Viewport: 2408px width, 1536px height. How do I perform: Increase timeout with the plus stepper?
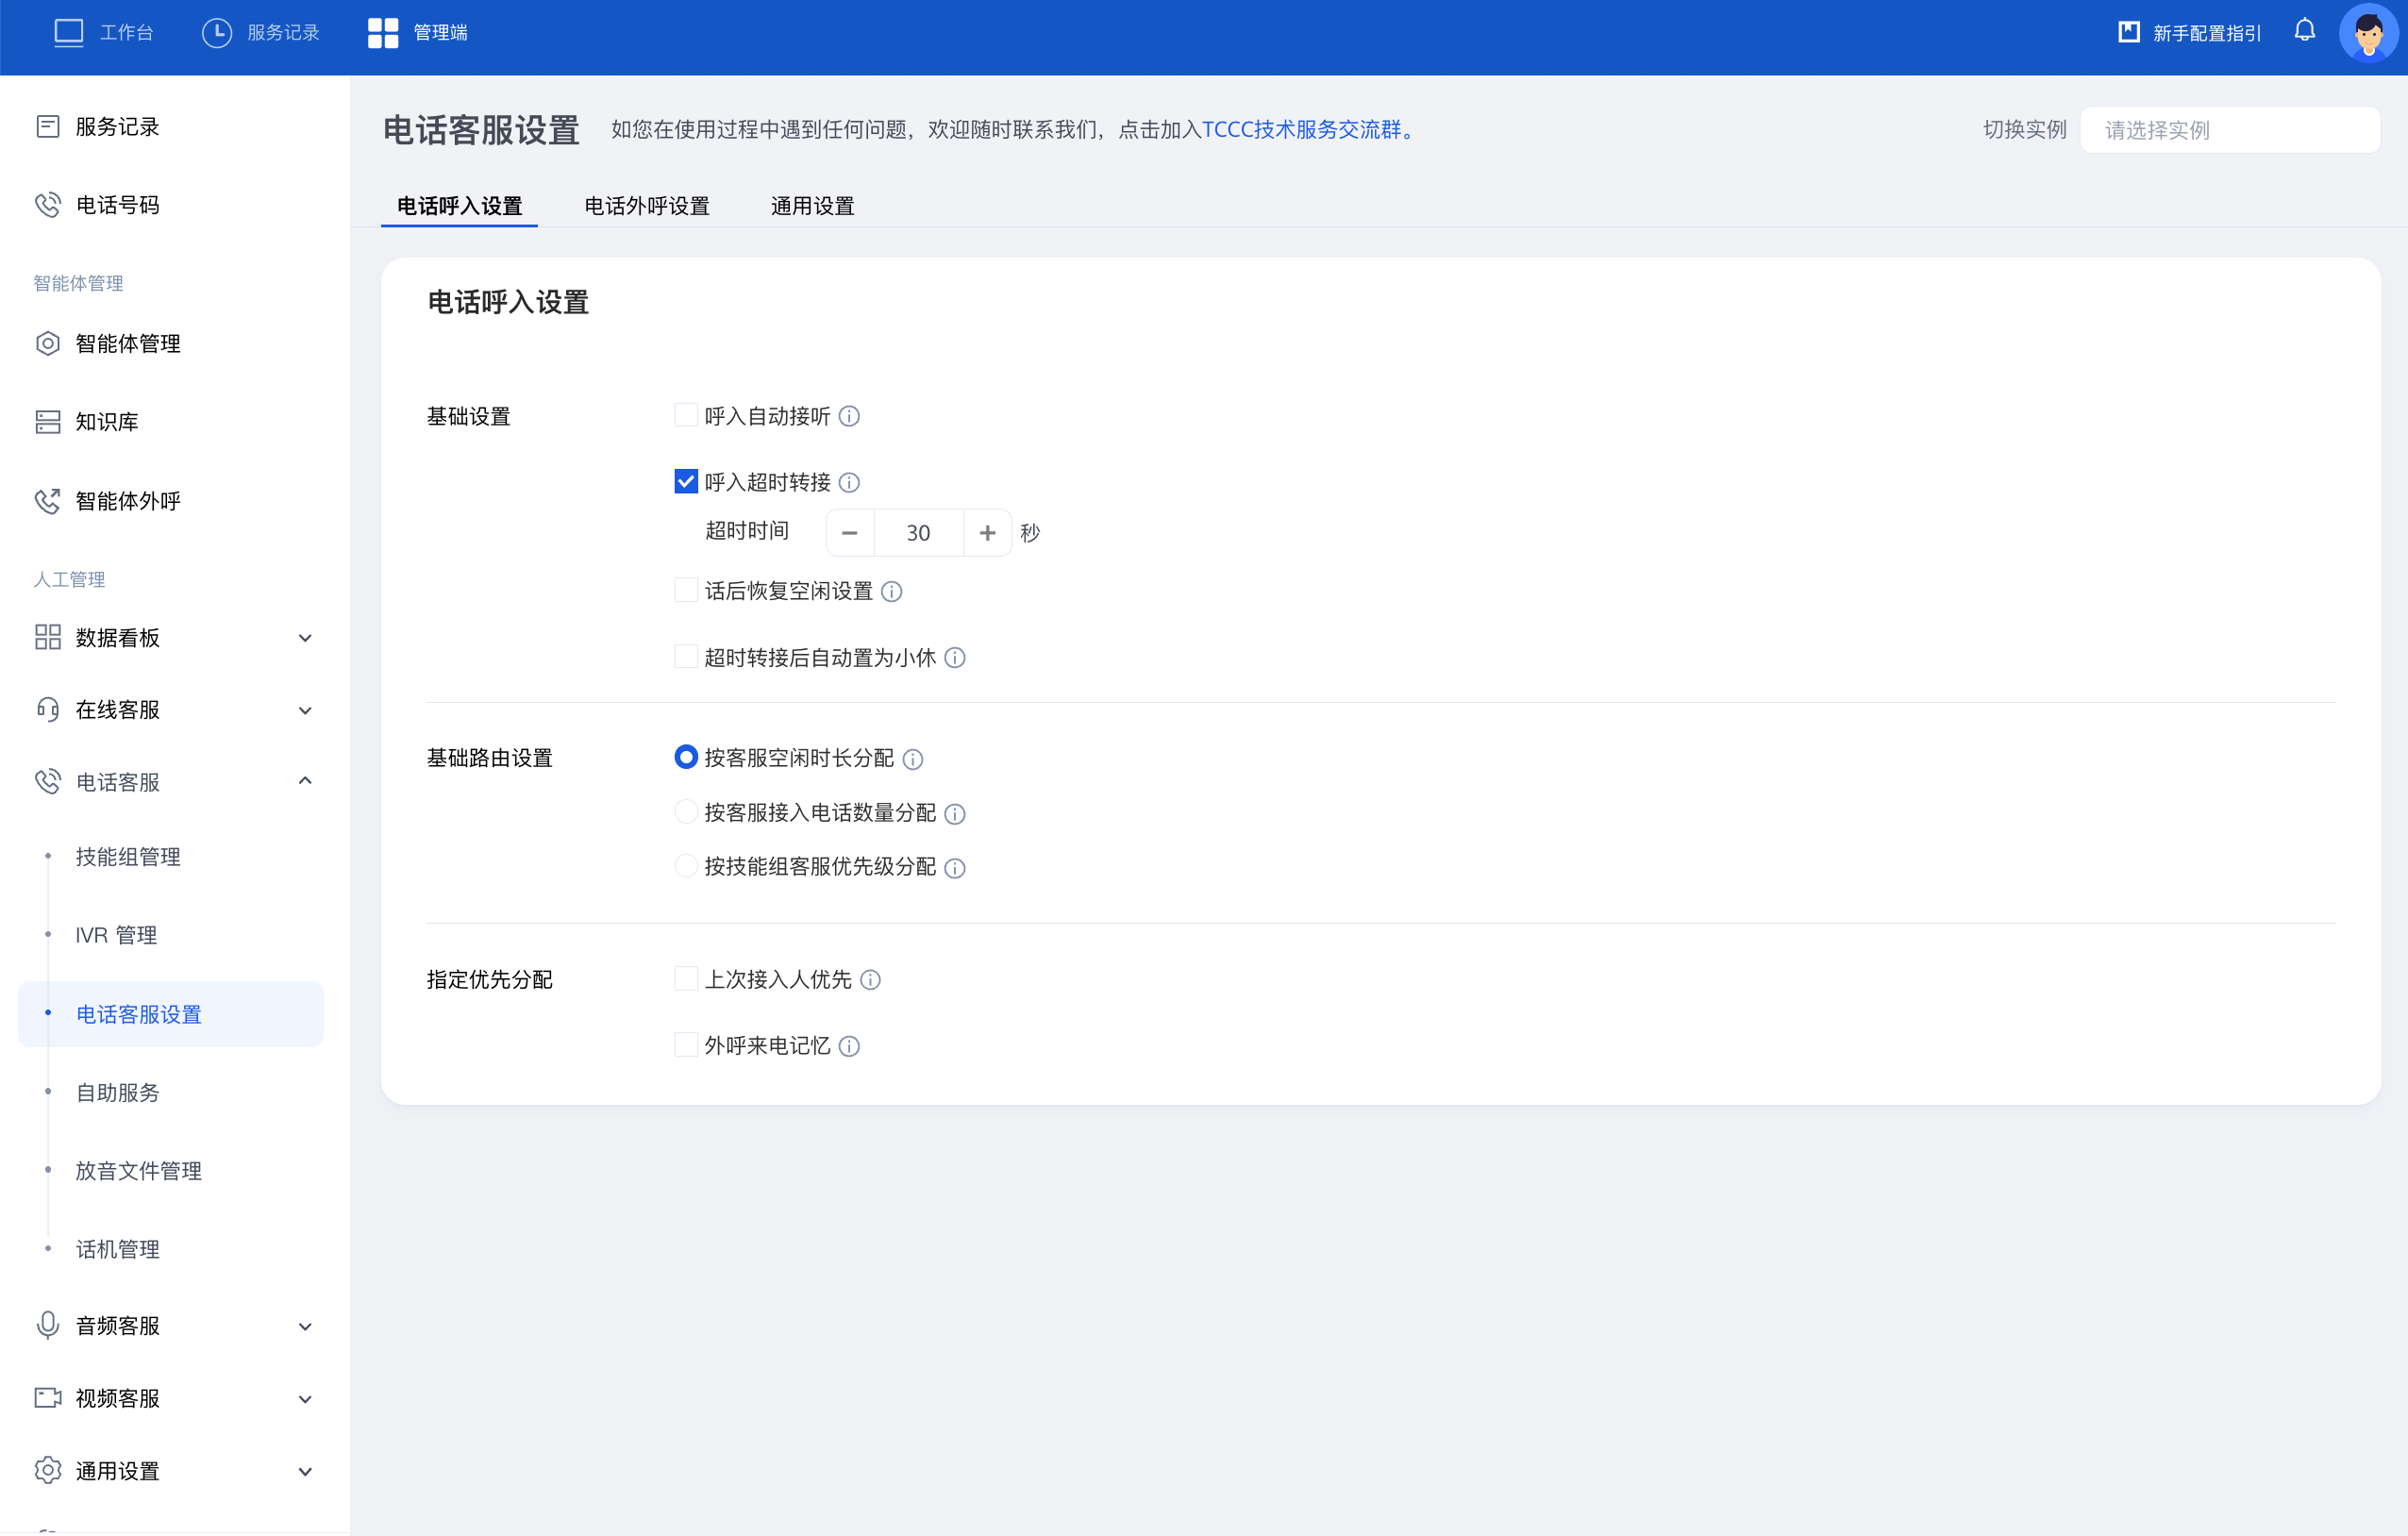987,533
